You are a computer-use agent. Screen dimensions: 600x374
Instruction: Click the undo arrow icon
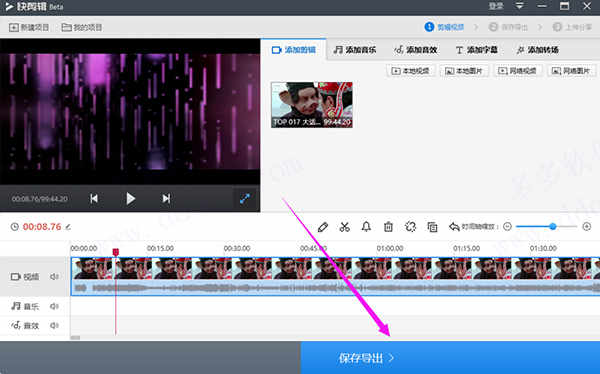pos(454,227)
